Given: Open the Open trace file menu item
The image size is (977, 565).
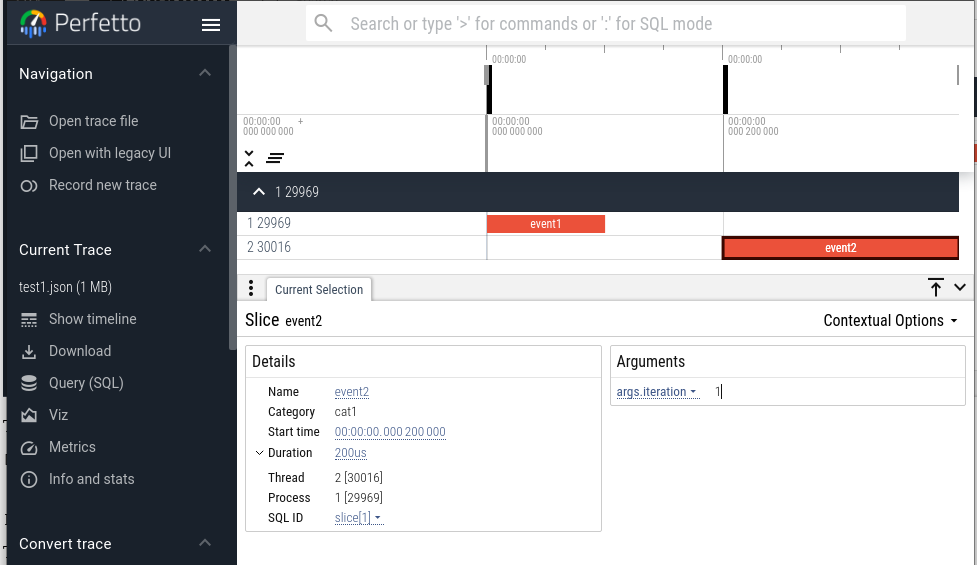Looking at the screenshot, I should point(93,121).
